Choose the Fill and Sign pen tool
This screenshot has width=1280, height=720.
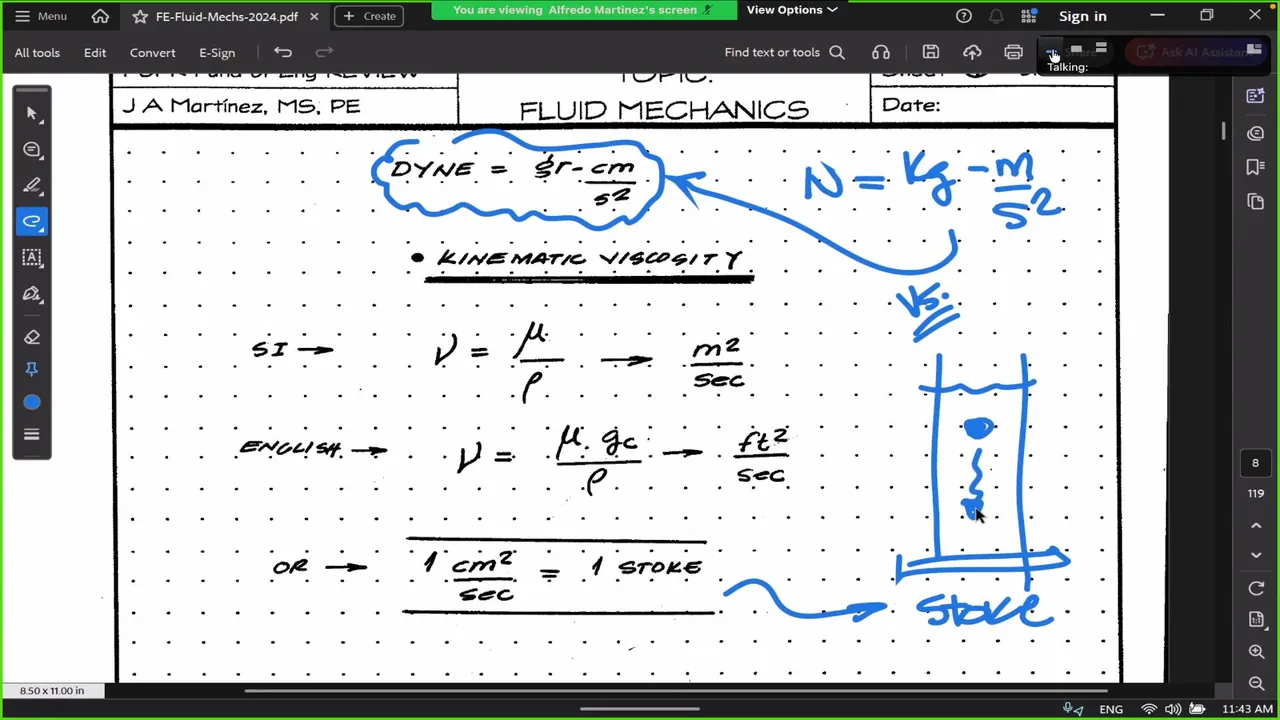[x=32, y=294]
